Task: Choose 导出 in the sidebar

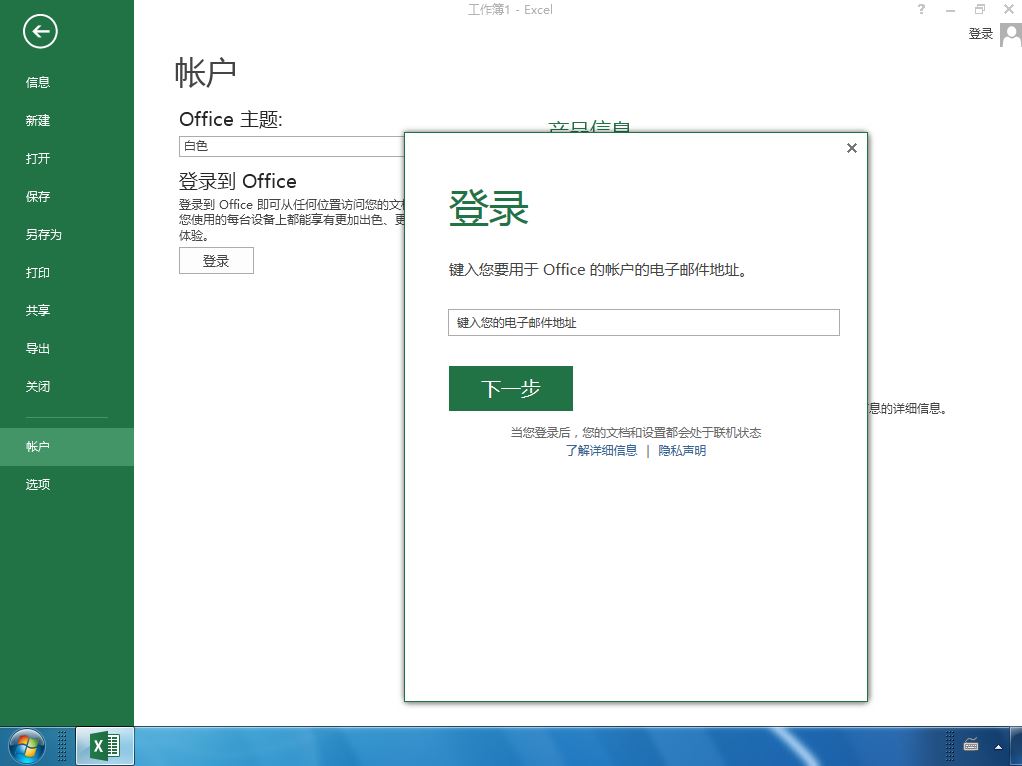Action: (x=38, y=348)
